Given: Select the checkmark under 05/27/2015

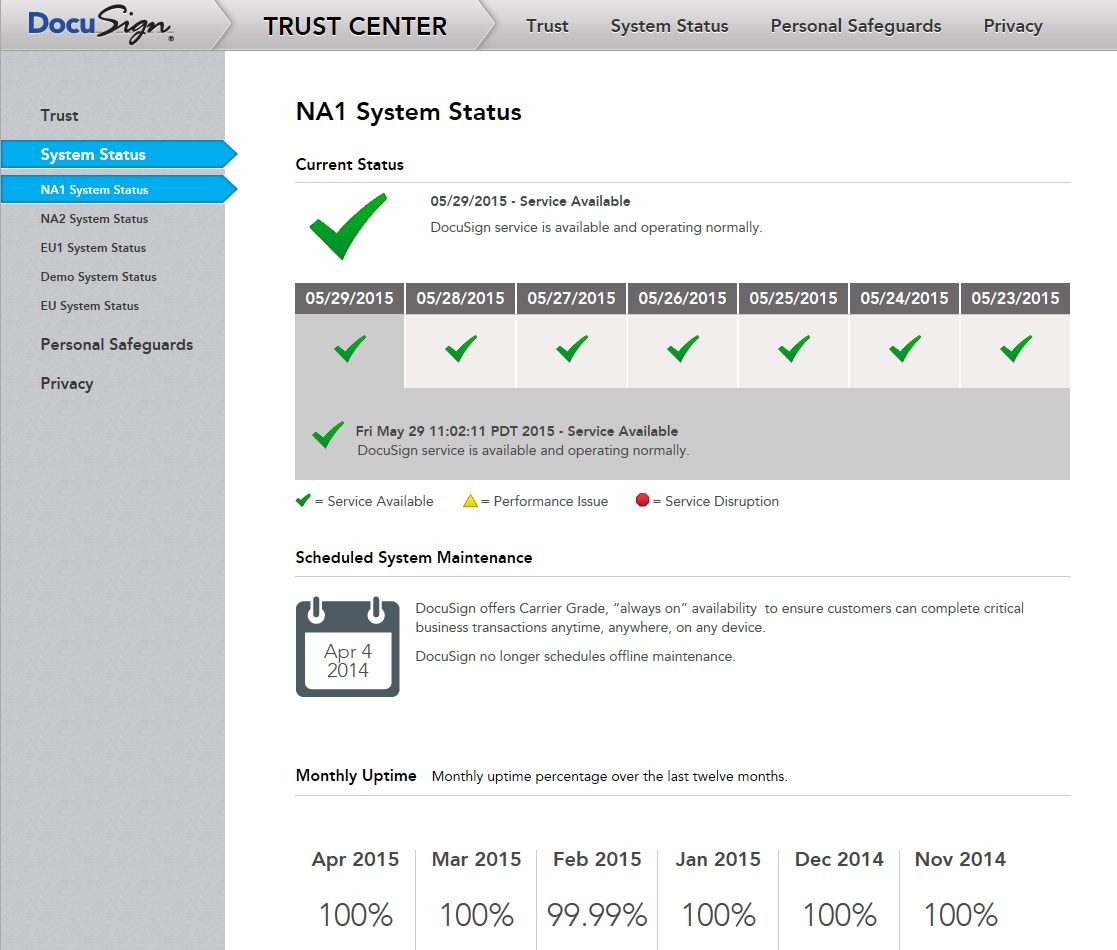Looking at the screenshot, I should 572,349.
